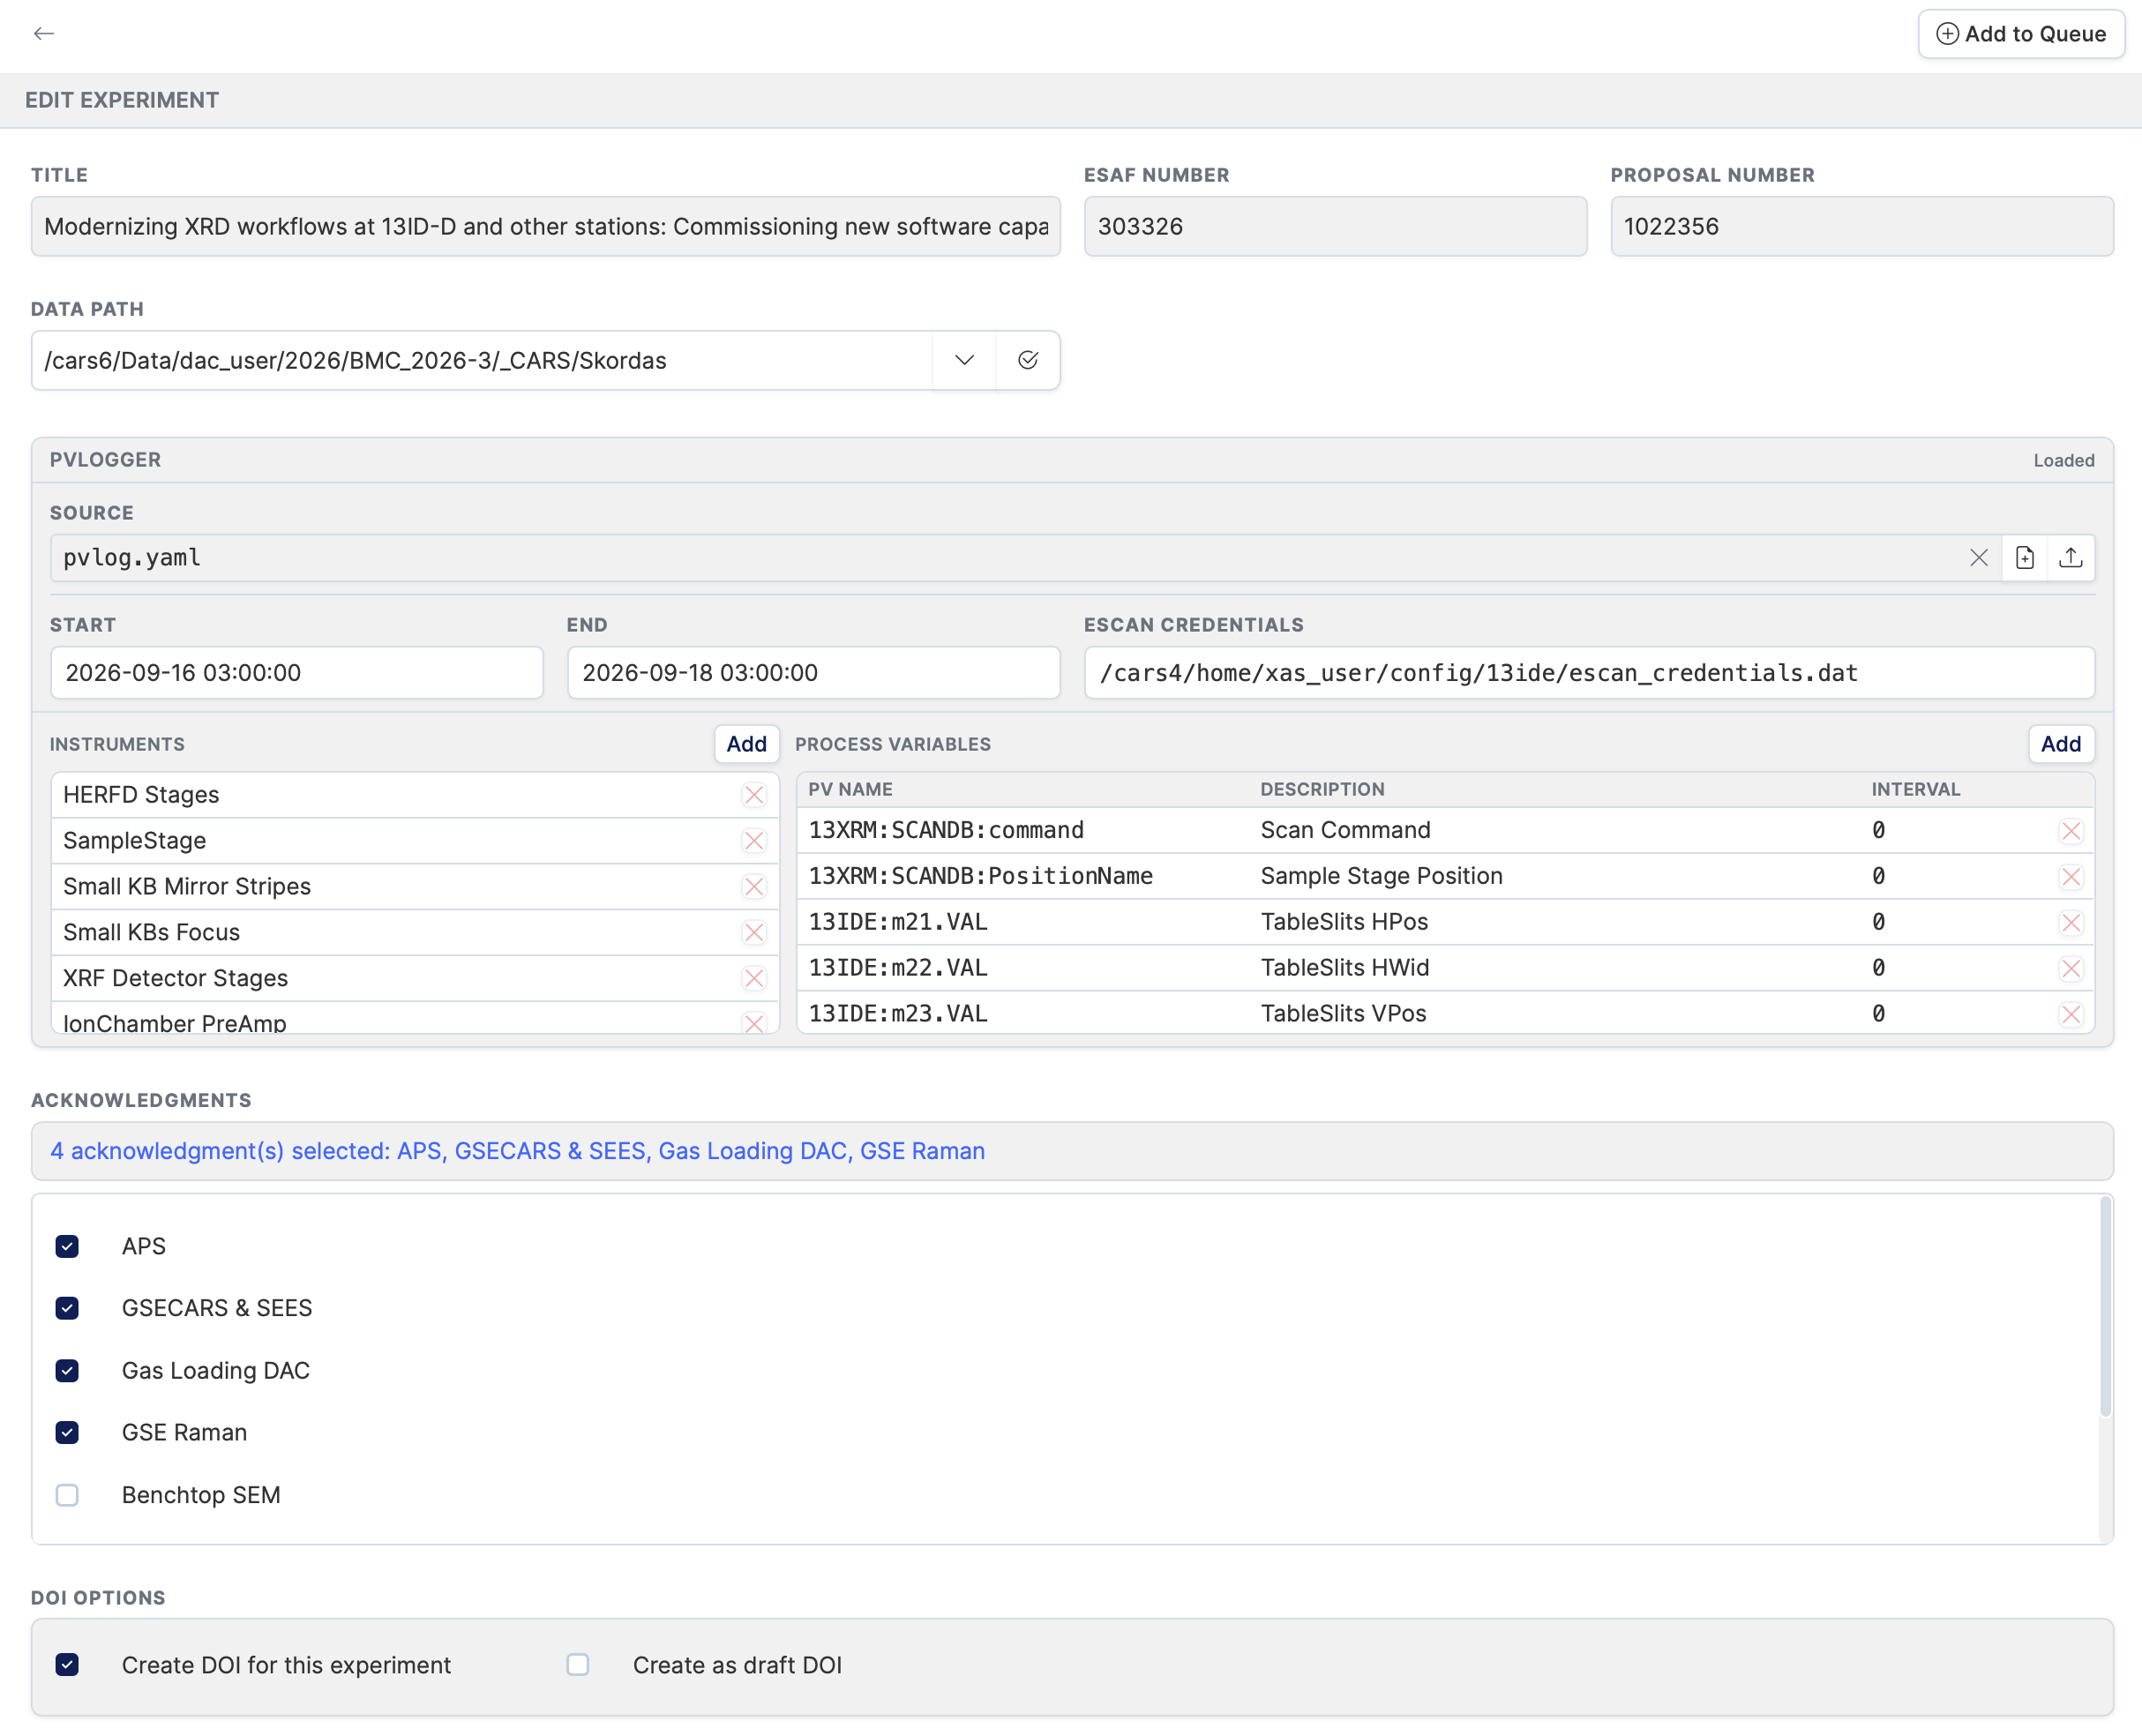The height and width of the screenshot is (1736, 2142).
Task: Delete the 13IDE:m21.VAL process variable
Action: pyautogui.click(x=2070, y=922)
